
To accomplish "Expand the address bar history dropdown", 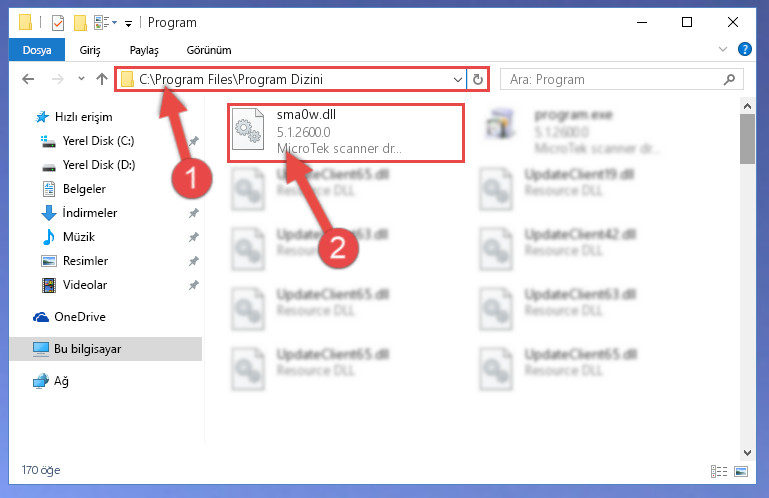I will point(458,79).
